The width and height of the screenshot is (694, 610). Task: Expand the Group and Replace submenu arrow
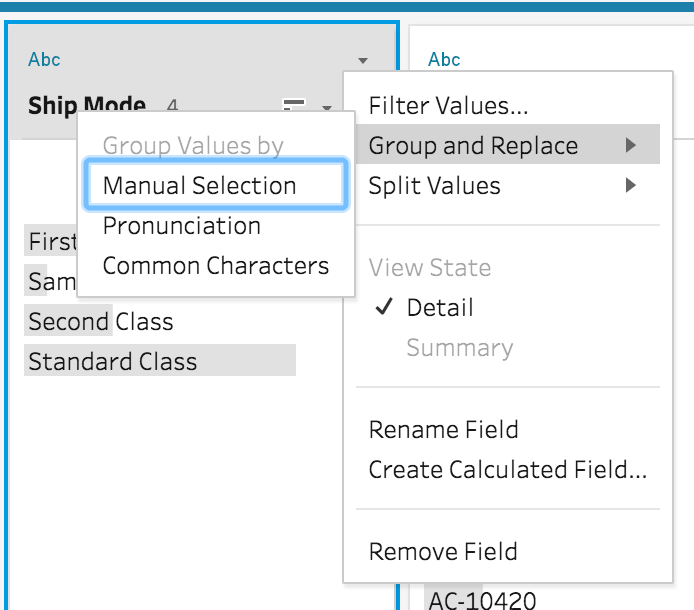click(630, 146)
